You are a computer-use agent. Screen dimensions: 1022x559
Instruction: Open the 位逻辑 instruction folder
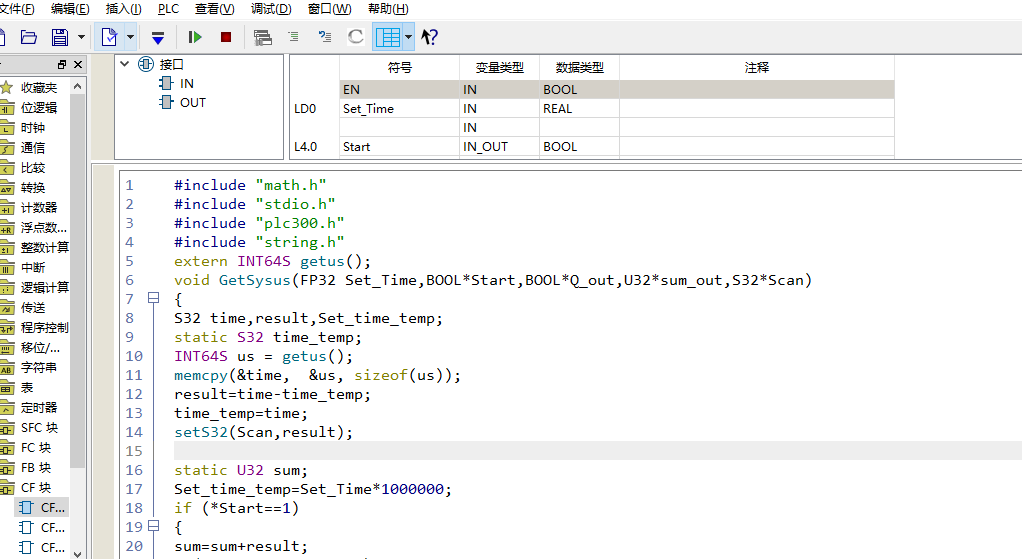pos(38,108)
